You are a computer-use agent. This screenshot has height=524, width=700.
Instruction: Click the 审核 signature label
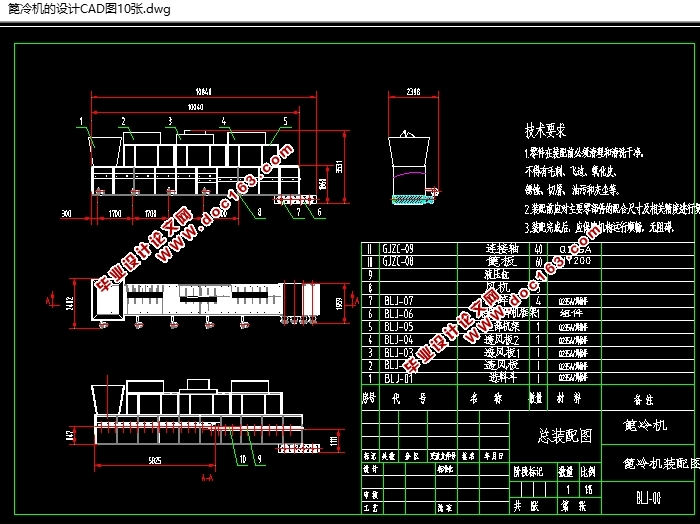coord(371,495)
